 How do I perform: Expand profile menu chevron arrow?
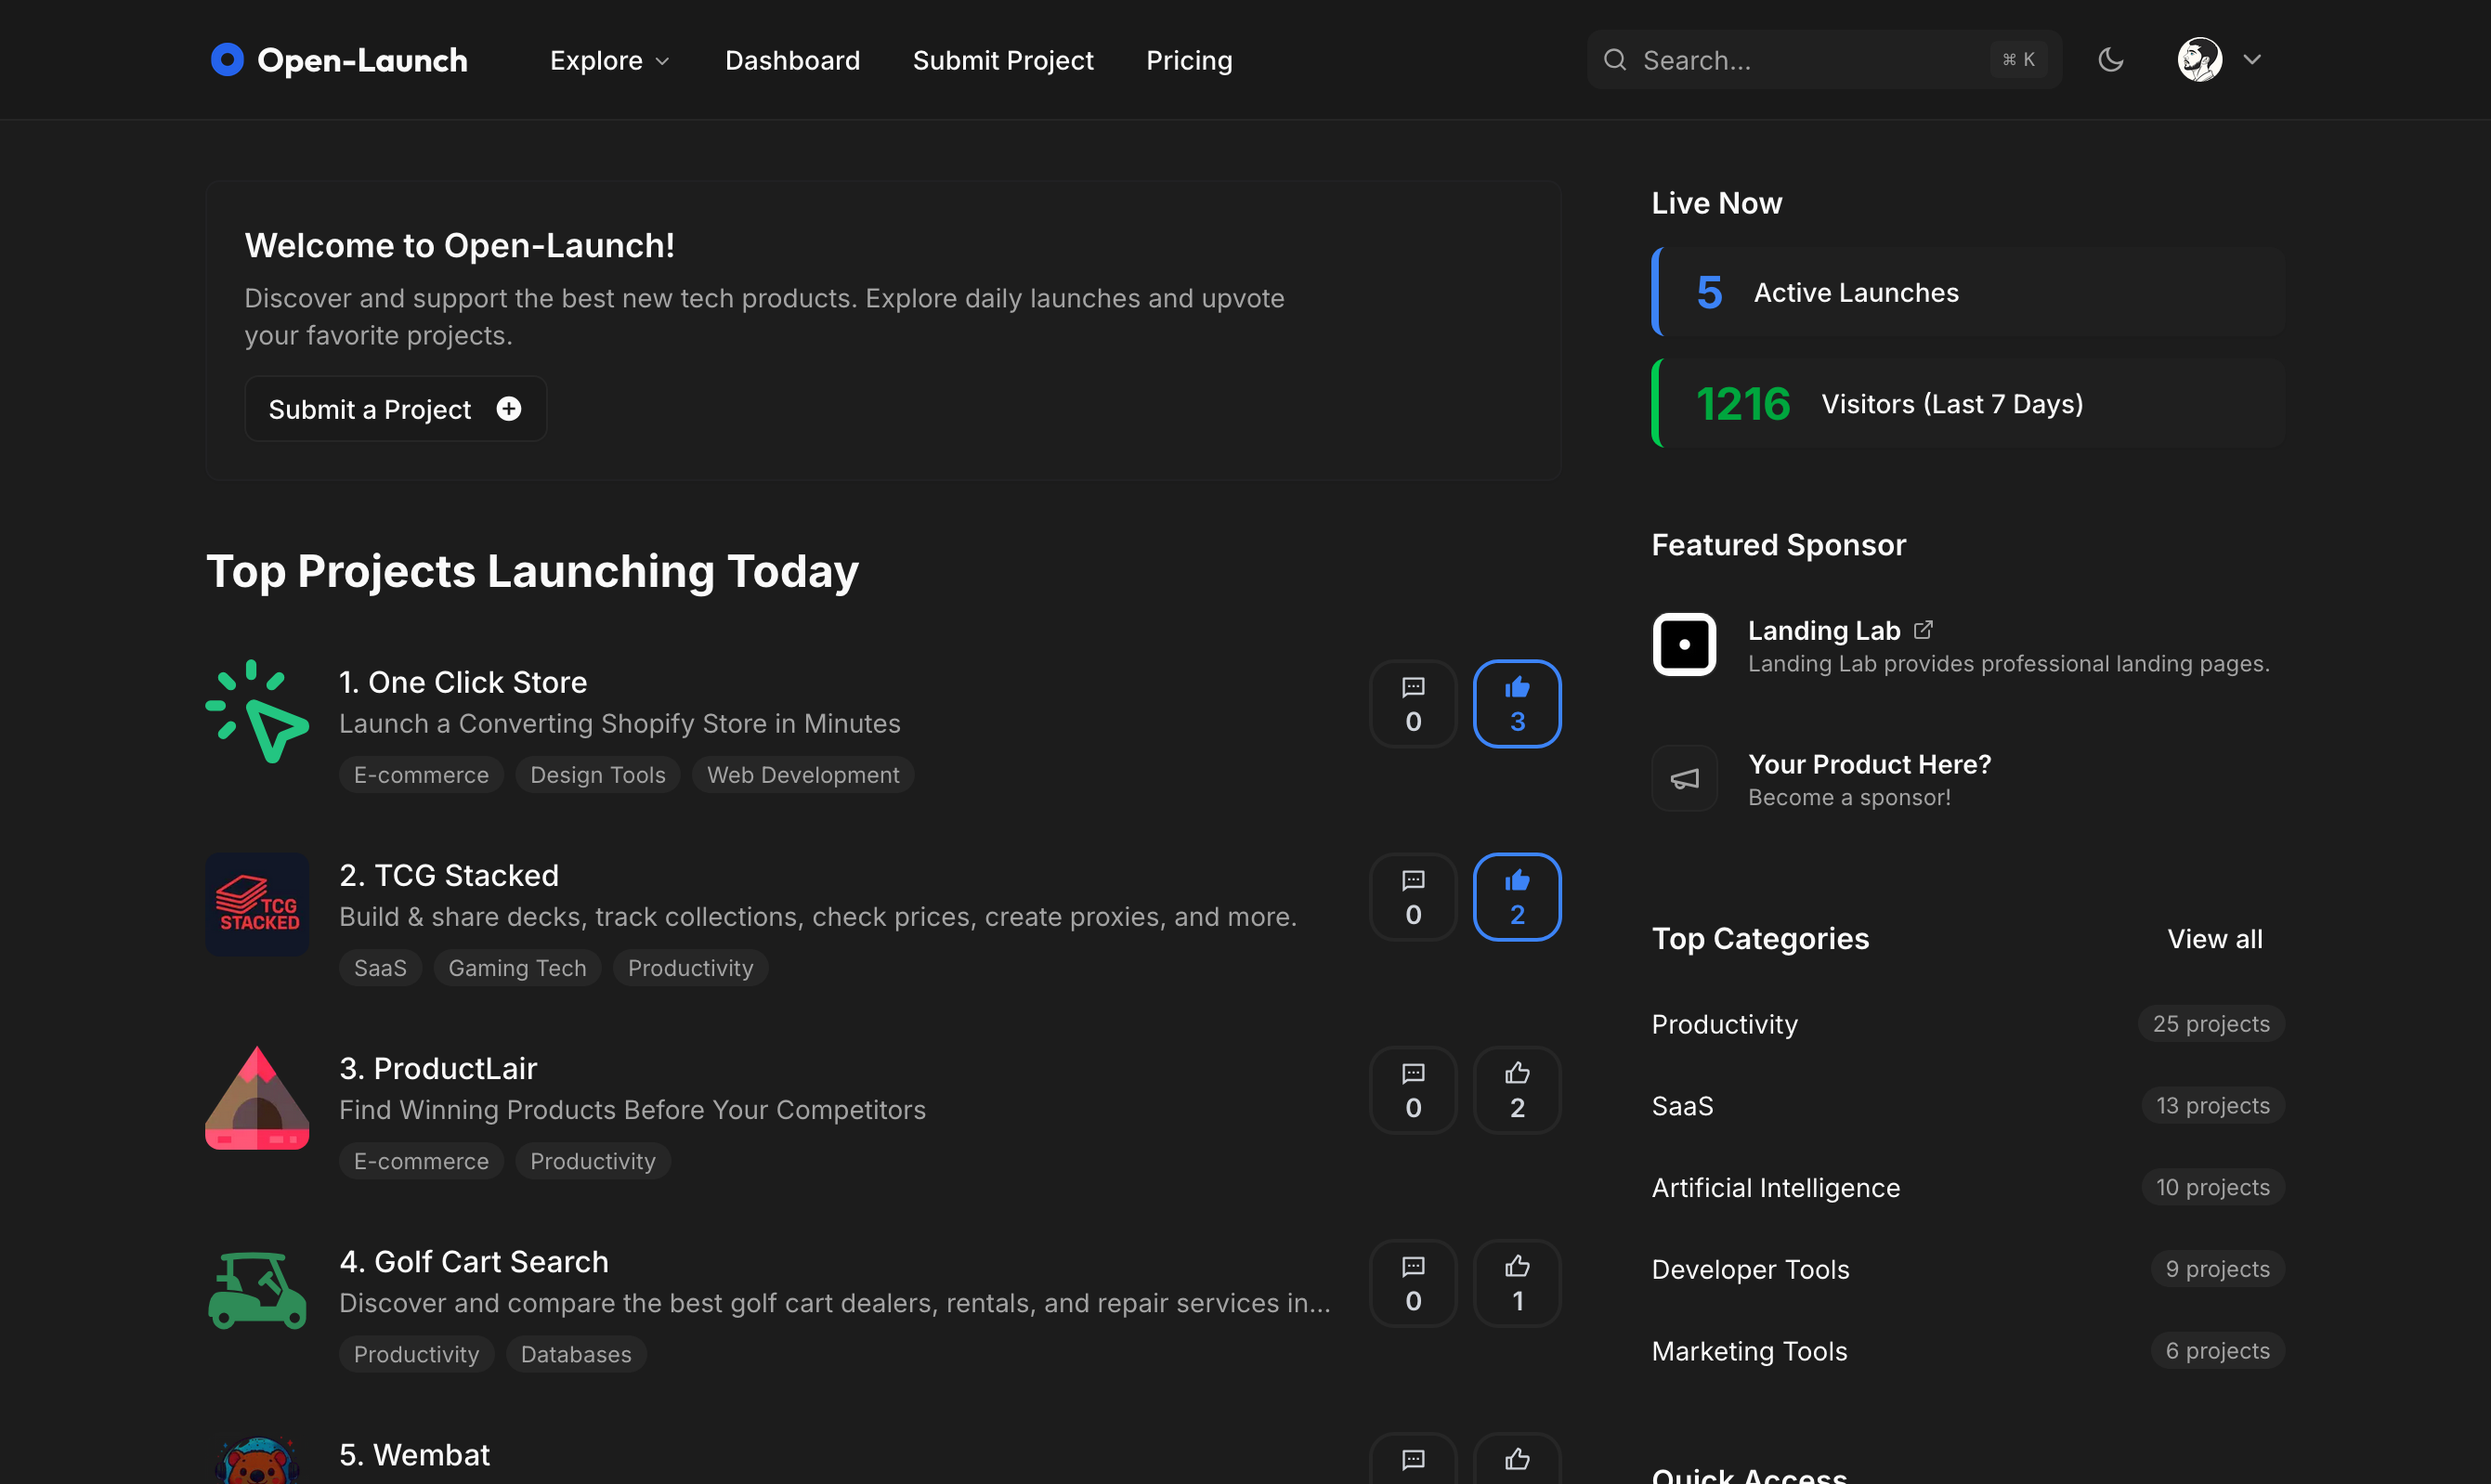point(2252,60)
